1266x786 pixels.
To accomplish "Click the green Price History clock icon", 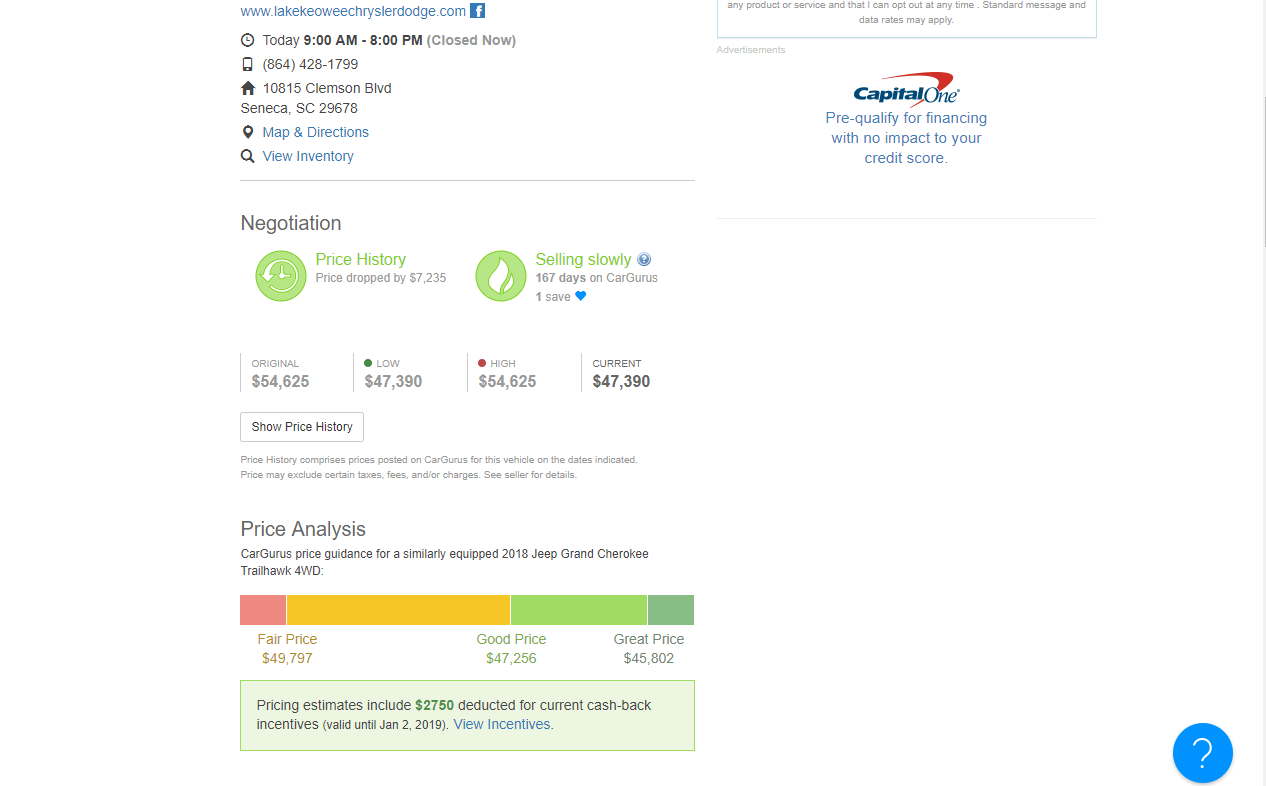I will (x=281, y=276).
